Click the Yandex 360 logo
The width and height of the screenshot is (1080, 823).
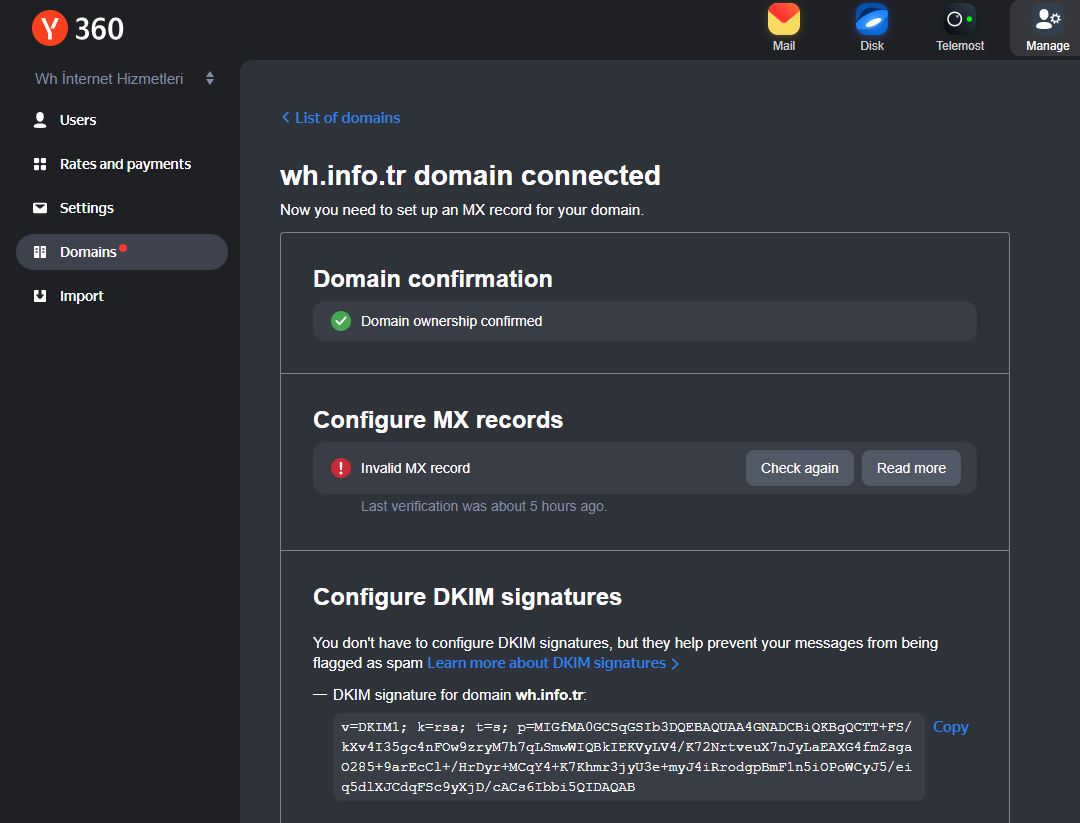click(x=78, y=28)
